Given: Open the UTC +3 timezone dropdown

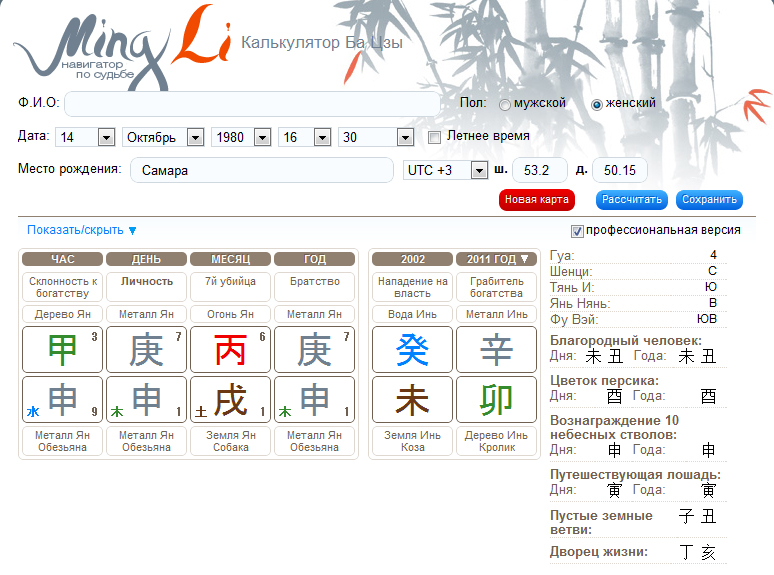Looking at the screenshot, I should (x=445, y=170).
